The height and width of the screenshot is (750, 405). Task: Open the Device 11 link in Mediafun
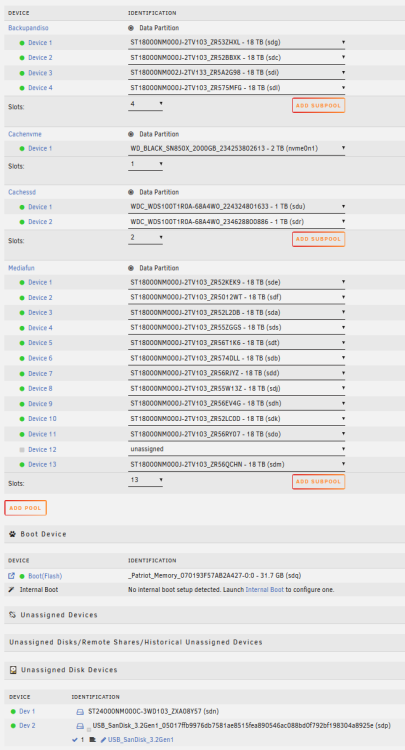tap(42, 434)
